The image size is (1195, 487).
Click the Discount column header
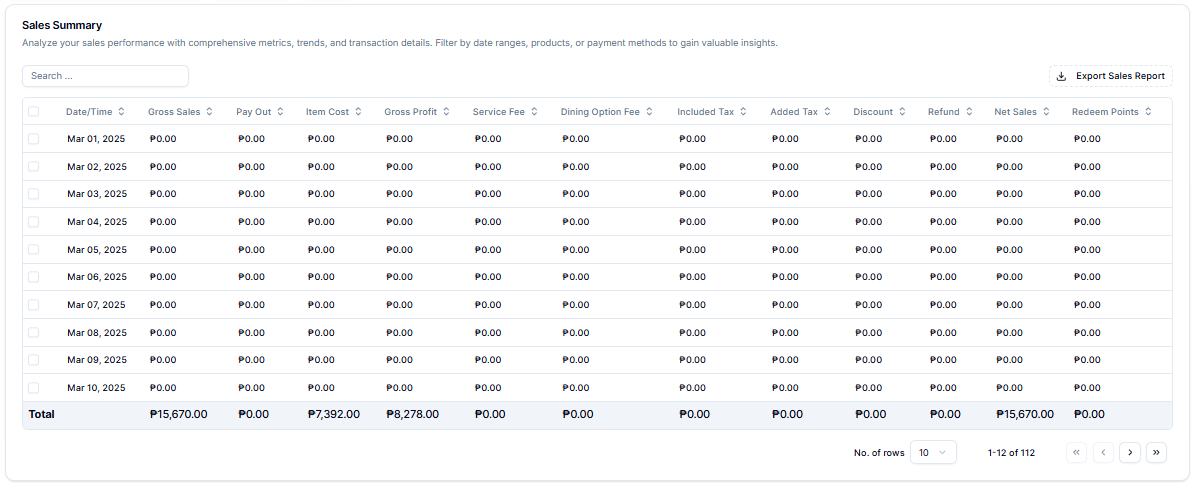click(879, 111)
